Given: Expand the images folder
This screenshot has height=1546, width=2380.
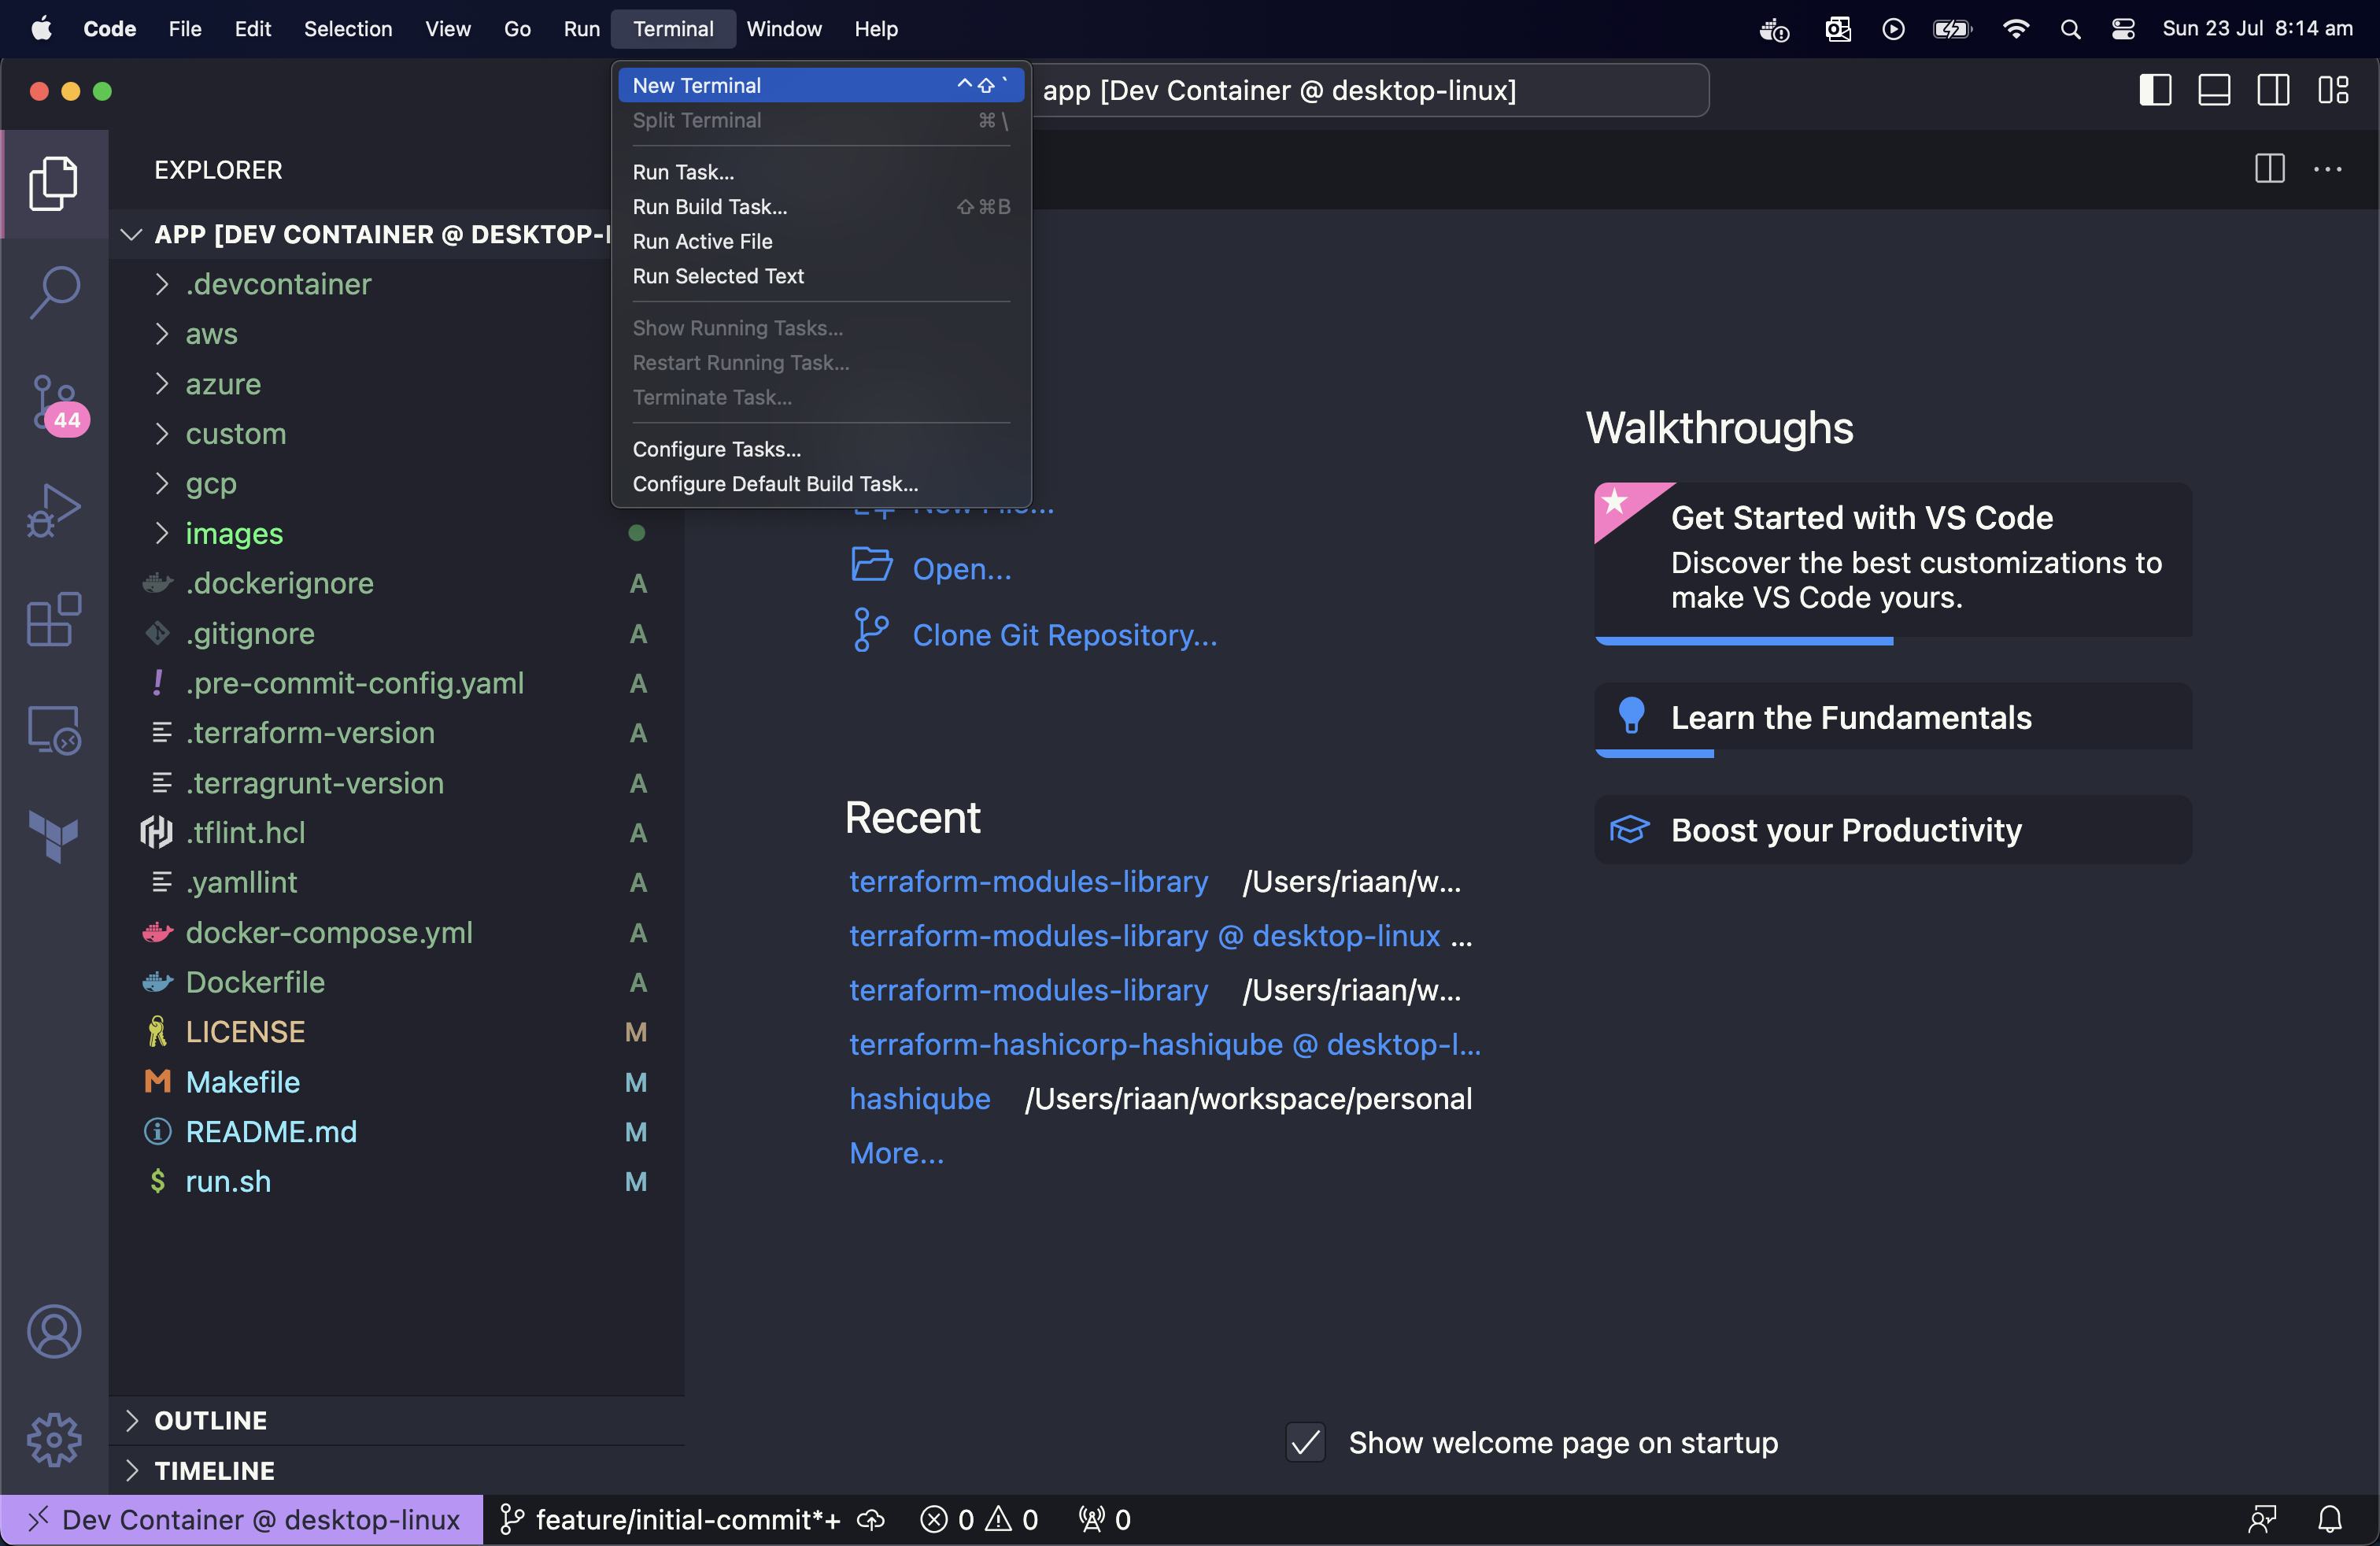Looking at the screenshot, I should coord(162,533).
